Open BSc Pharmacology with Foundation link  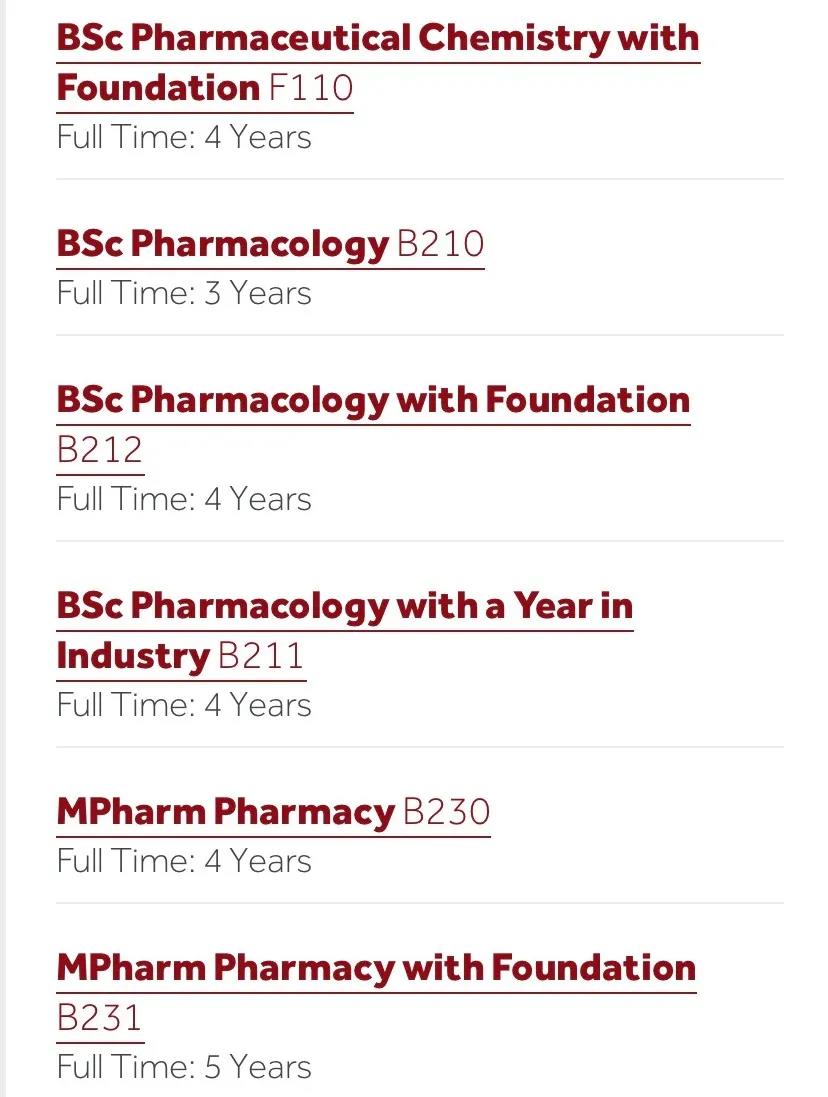373,400
